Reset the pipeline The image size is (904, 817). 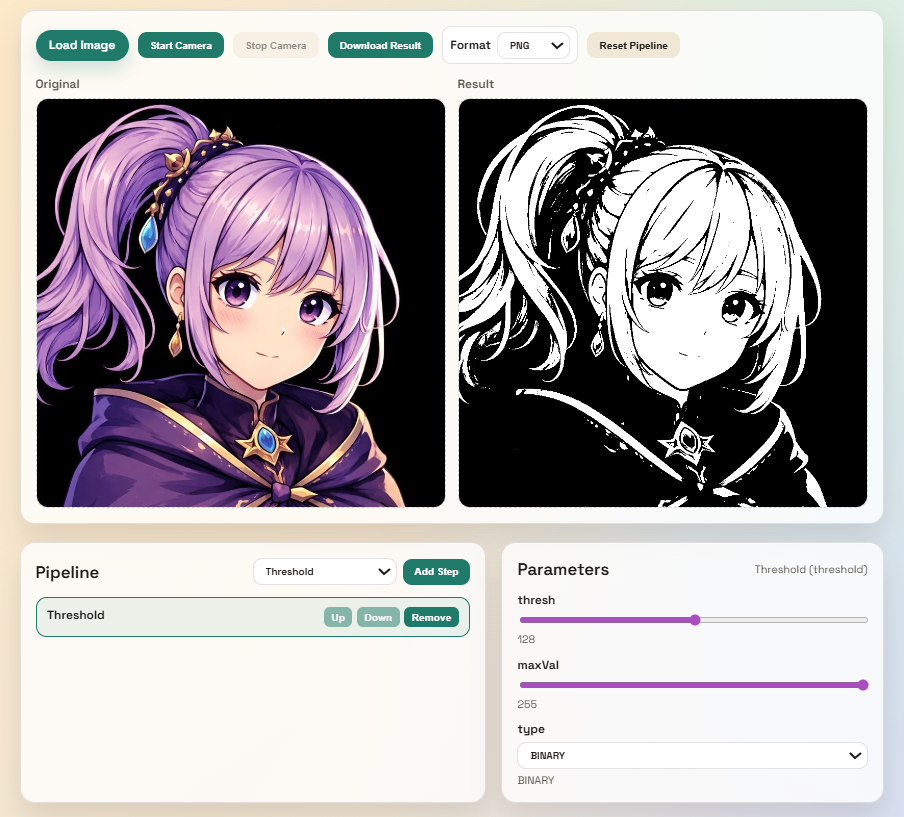click(x=633, y=45)
